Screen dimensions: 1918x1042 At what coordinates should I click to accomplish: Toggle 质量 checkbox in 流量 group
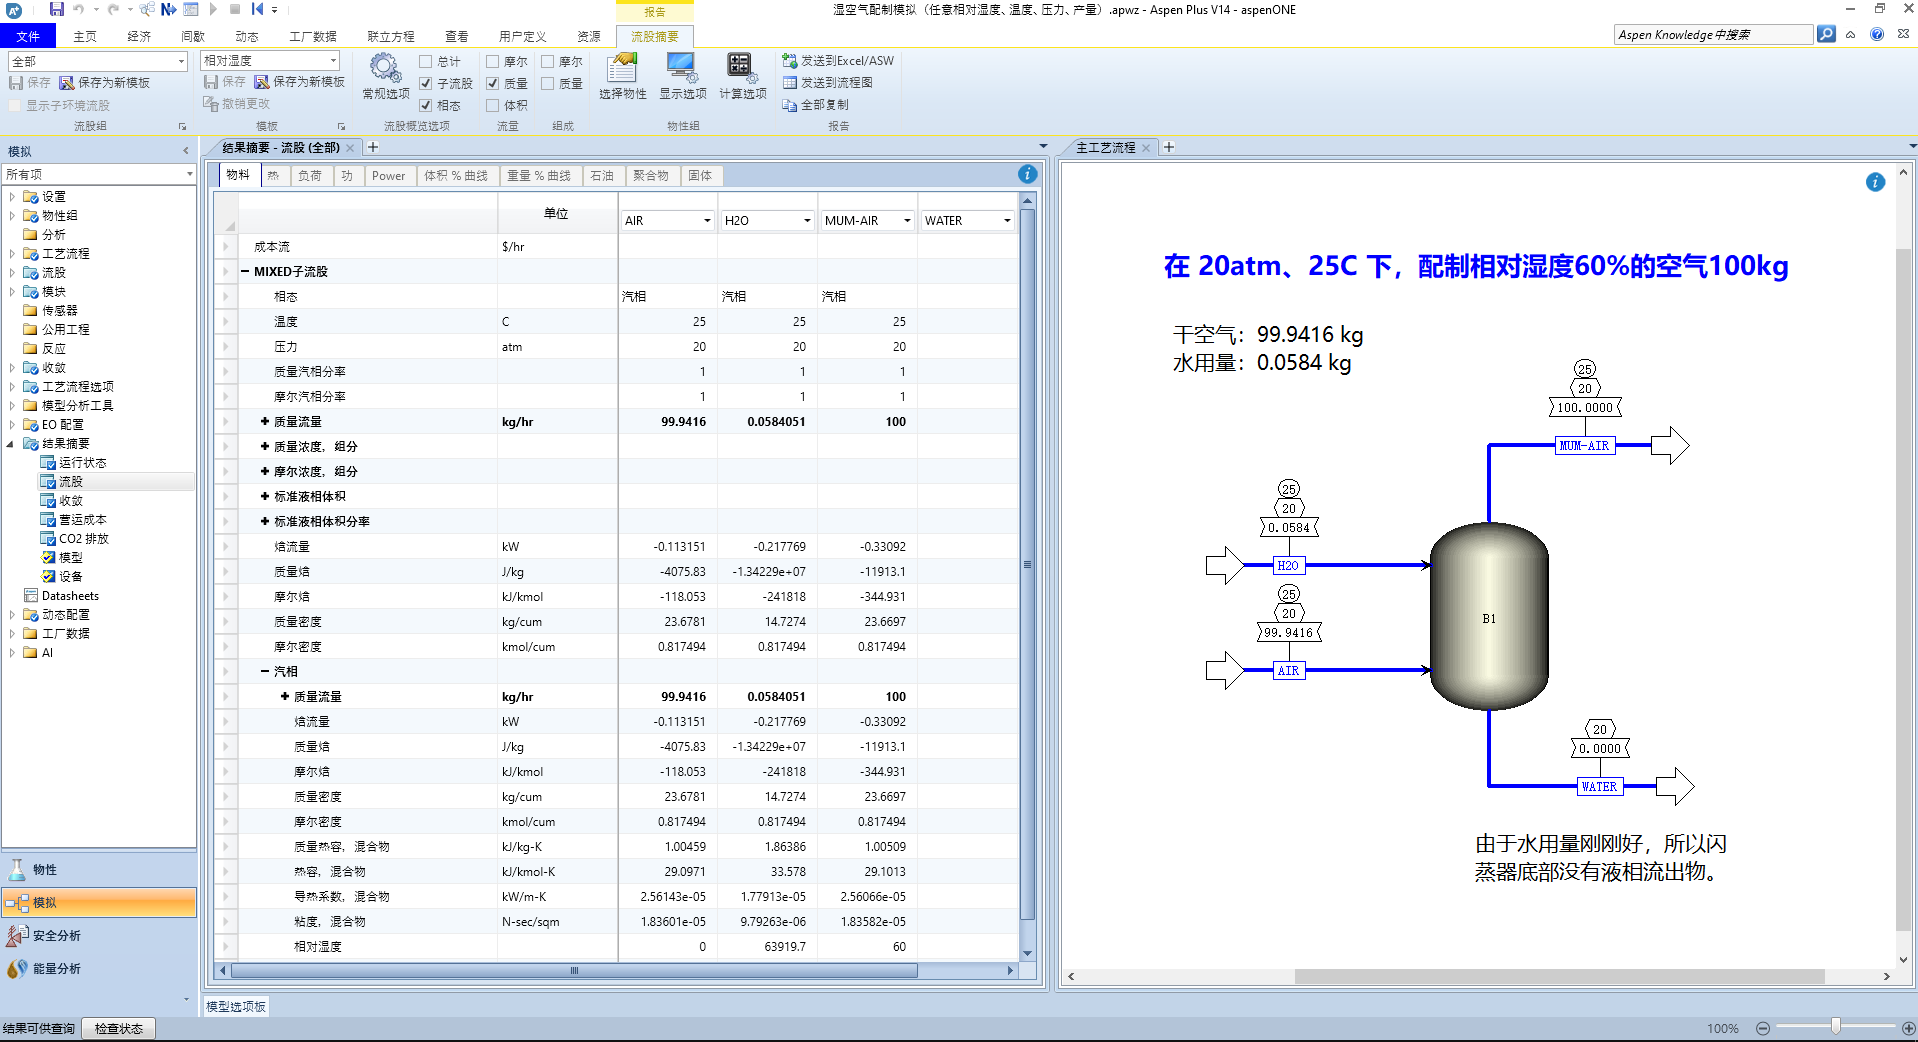[492, 83]
